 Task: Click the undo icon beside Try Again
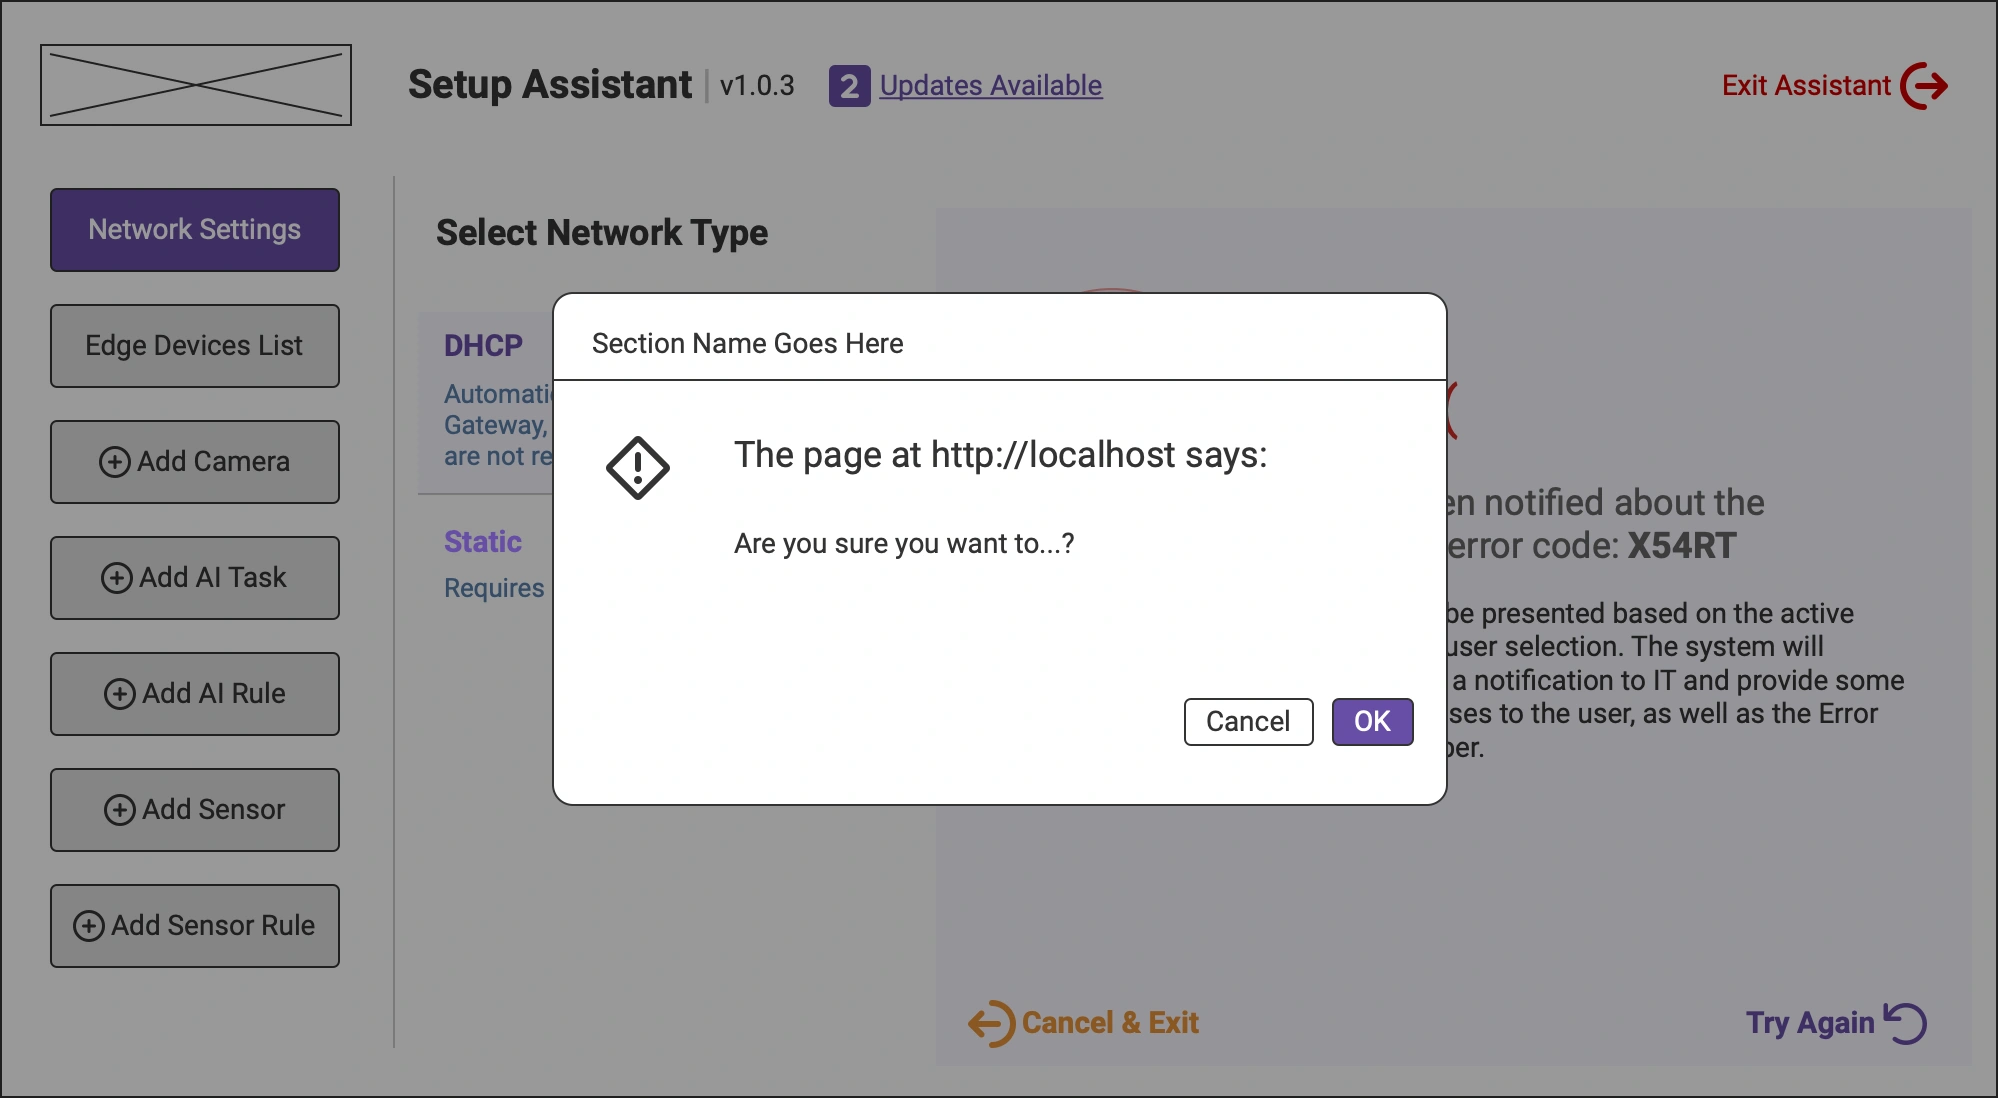[x=1904, y=1022]
